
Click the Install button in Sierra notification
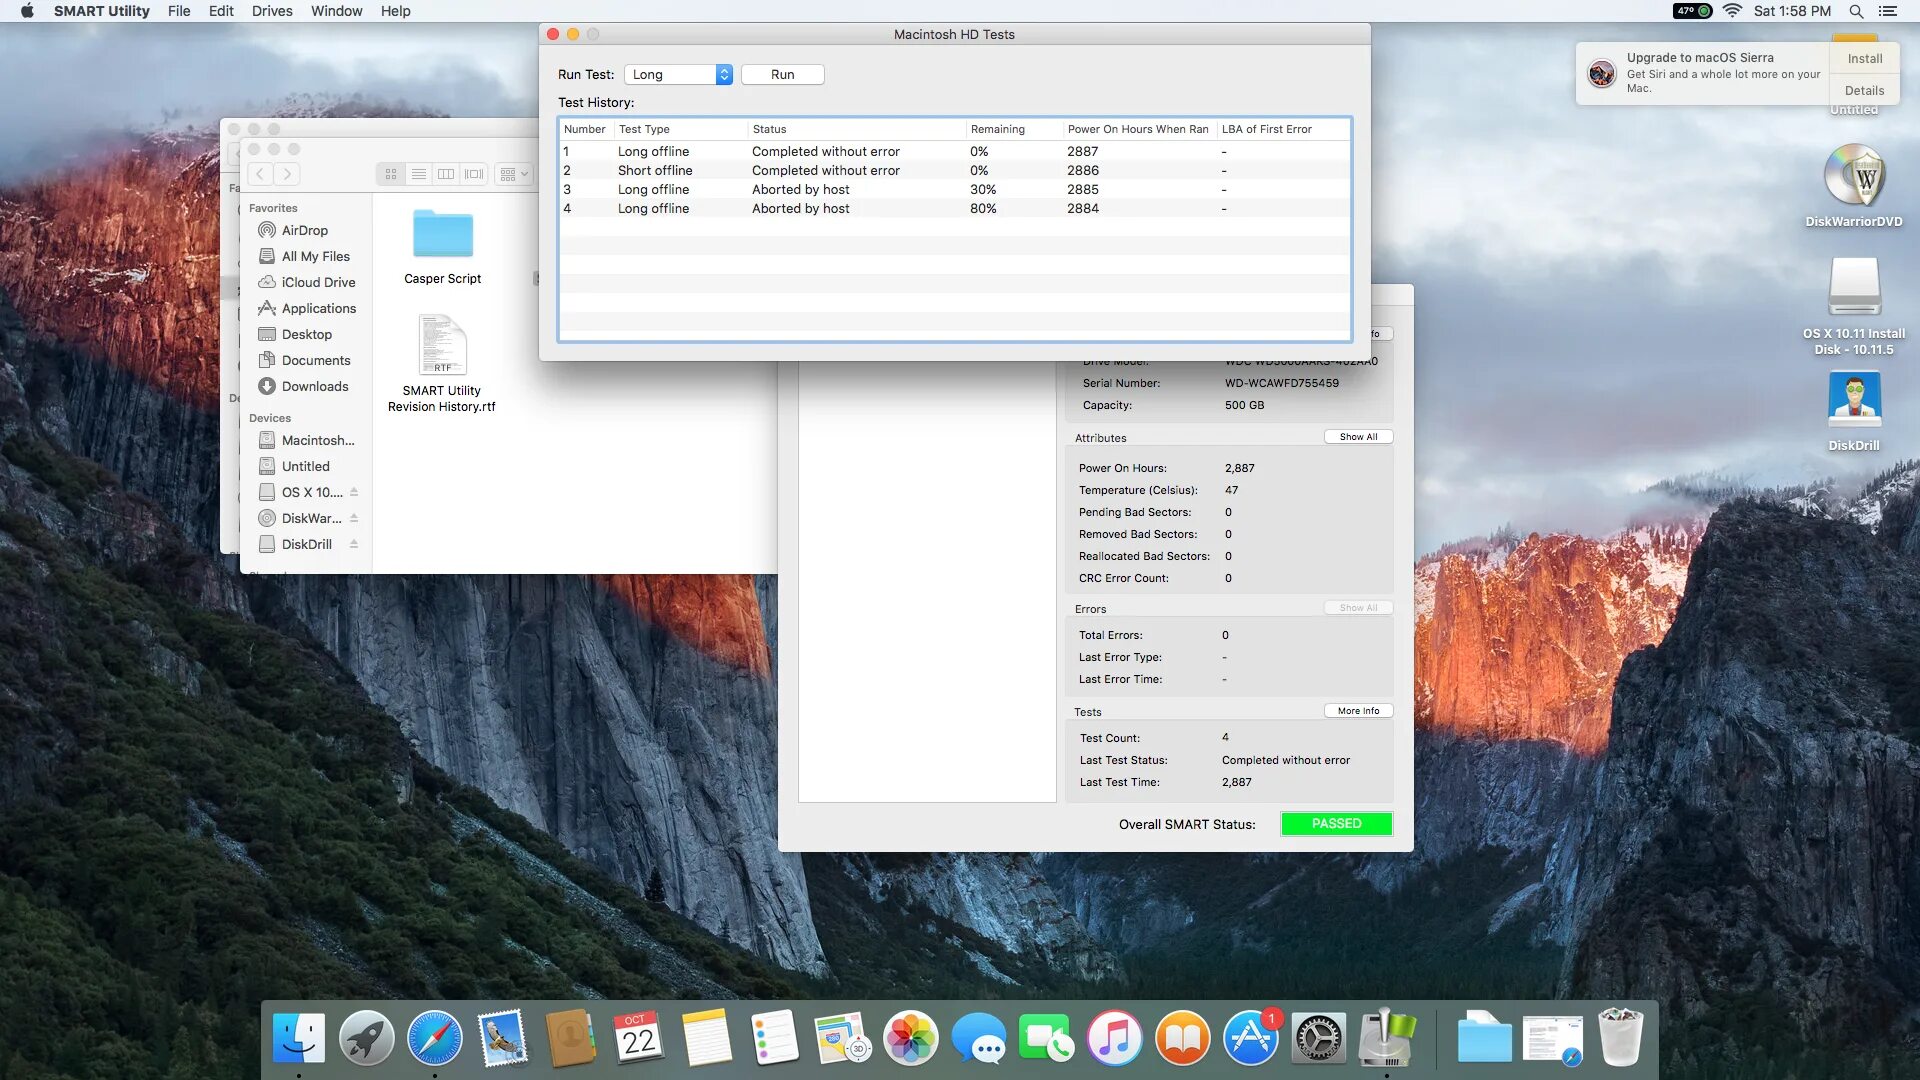tap(1864, 59)
